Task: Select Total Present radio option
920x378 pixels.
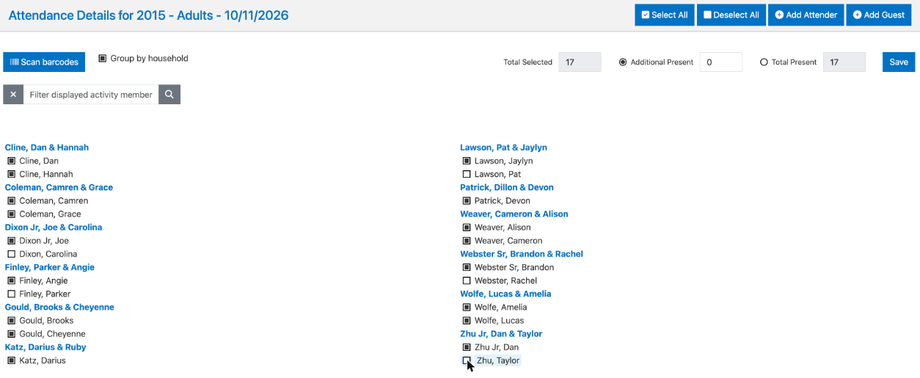Action: [x=764, y=62]
